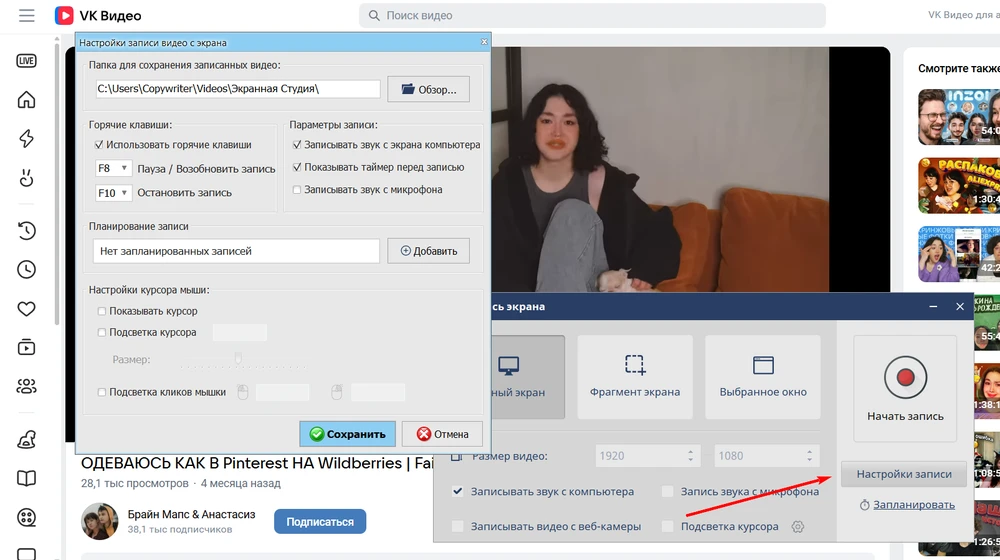Open the LIVE section in sidebar

coord(26,61)
